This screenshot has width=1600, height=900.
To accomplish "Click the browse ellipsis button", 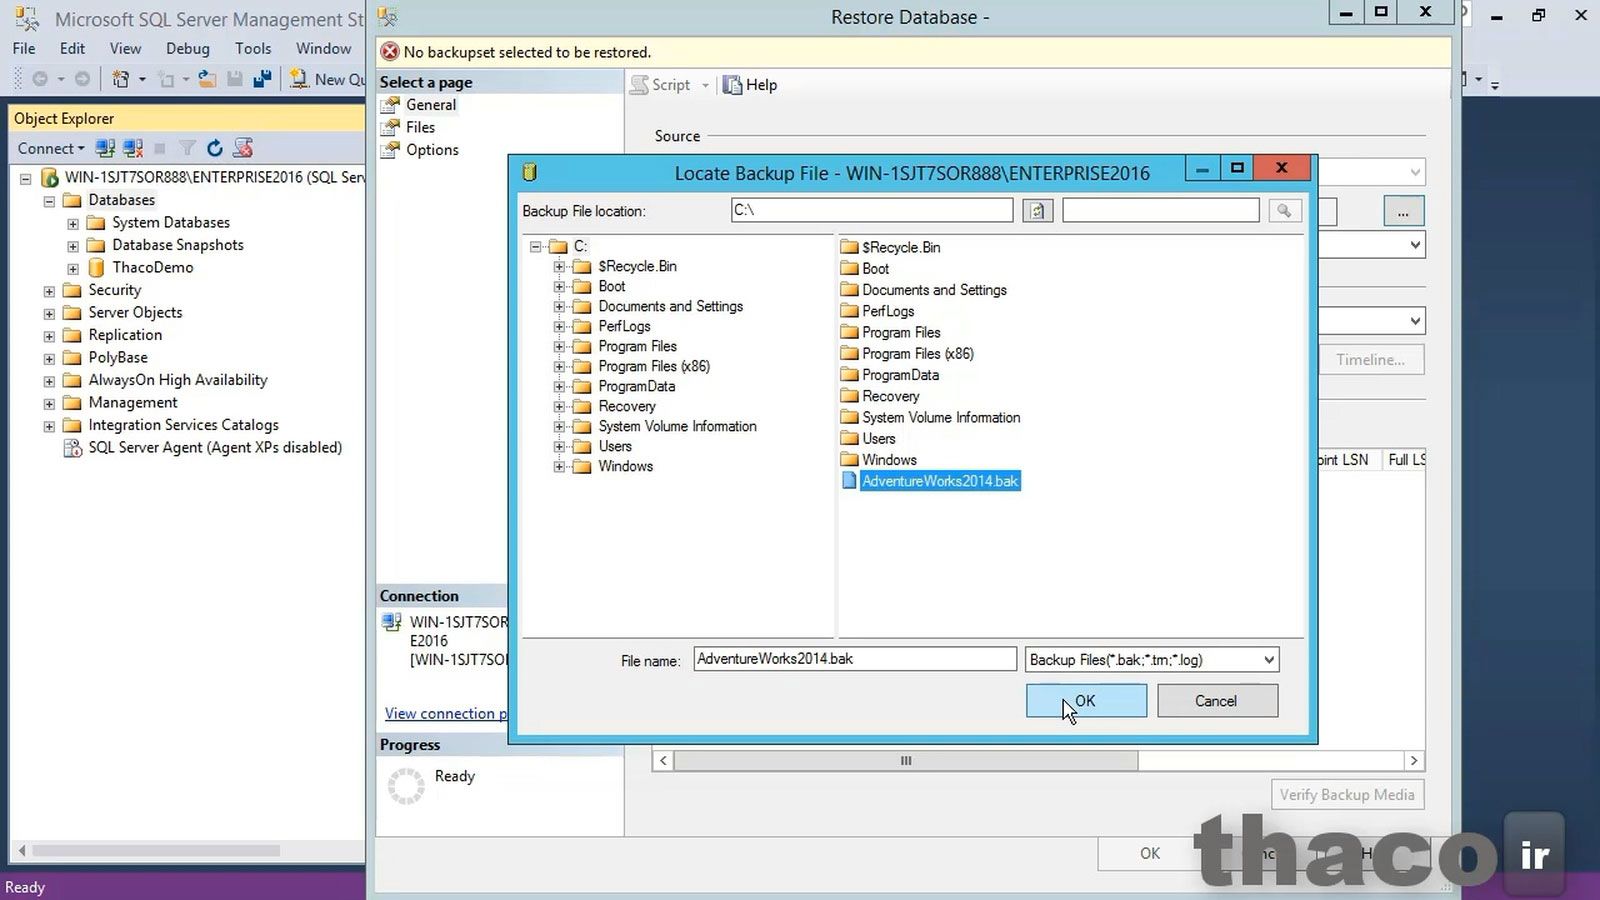I will pos(1404,211).
